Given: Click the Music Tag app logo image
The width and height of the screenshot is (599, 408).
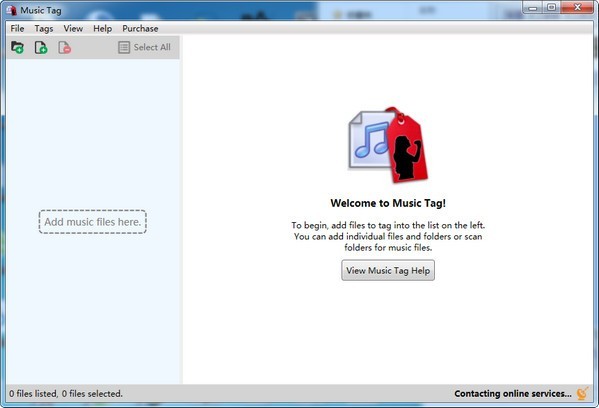Looking at the screenshot, I should tap(388, 145).
